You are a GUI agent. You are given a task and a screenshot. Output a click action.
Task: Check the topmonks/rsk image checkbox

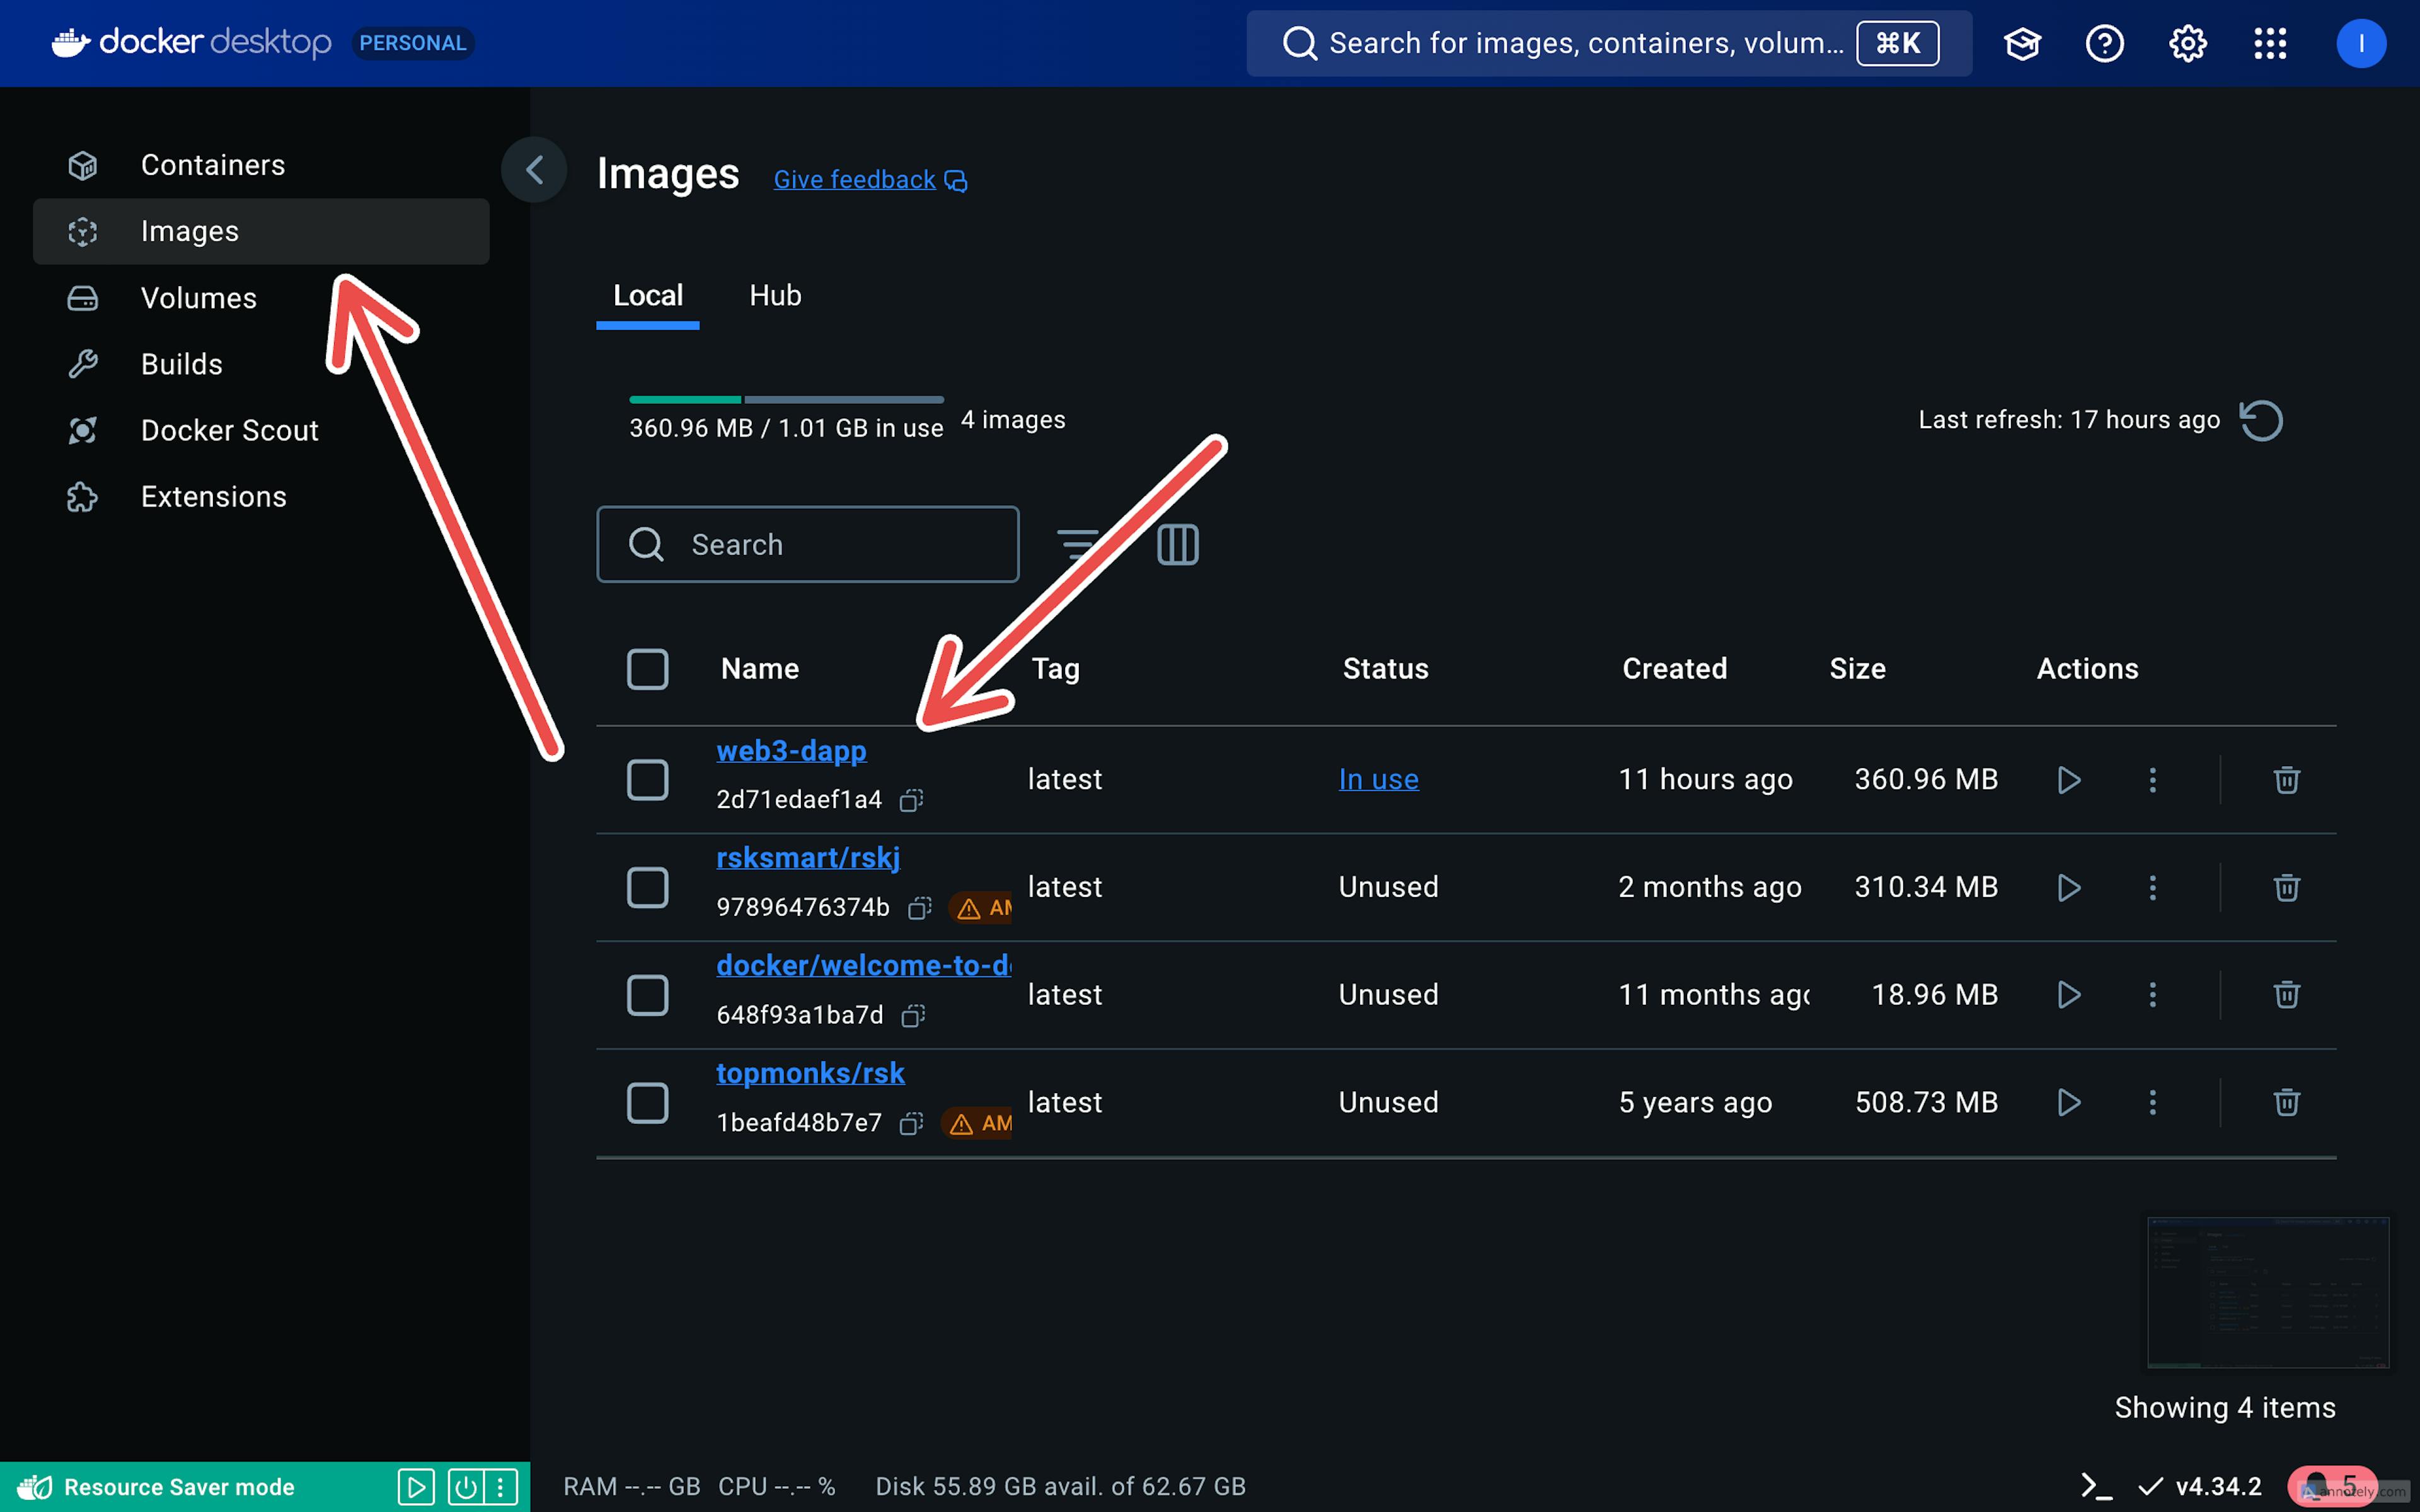[x=648, y=1102]
